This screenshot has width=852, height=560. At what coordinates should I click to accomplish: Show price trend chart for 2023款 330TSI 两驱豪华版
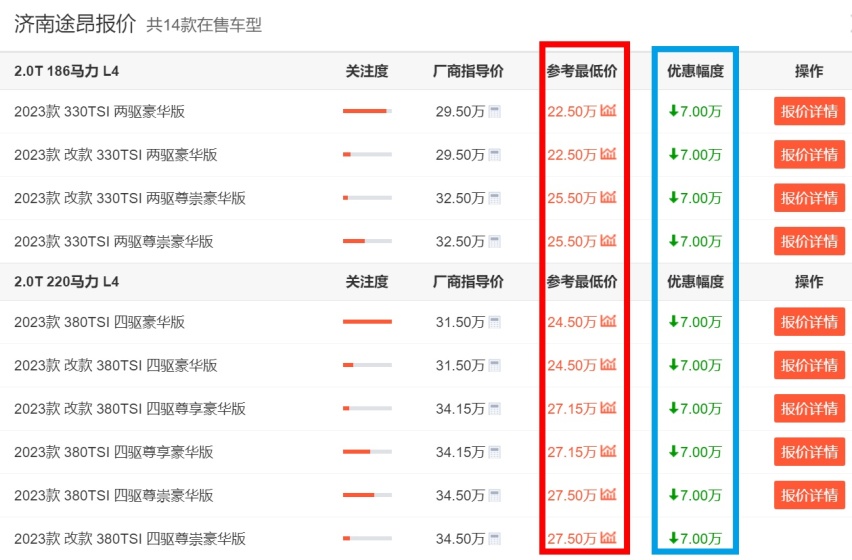tap(608, 110)
